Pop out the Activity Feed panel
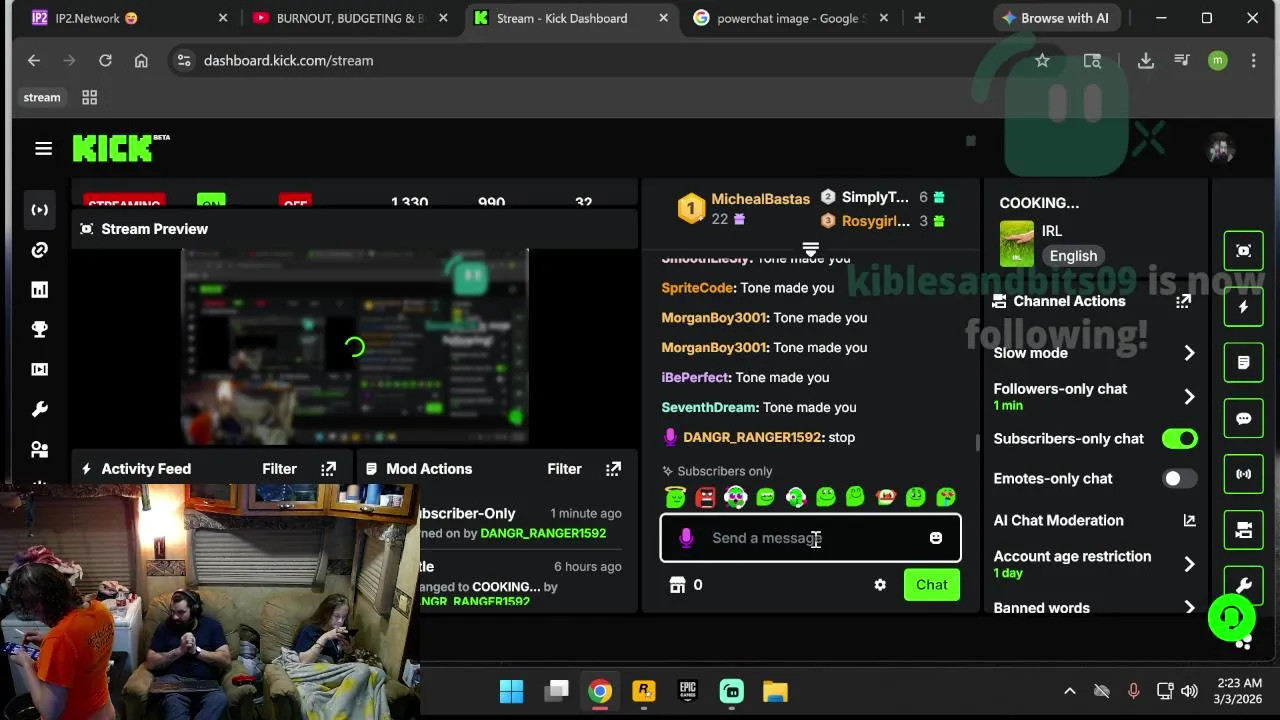The image size is (1280, 720). [x=328, y=468]
